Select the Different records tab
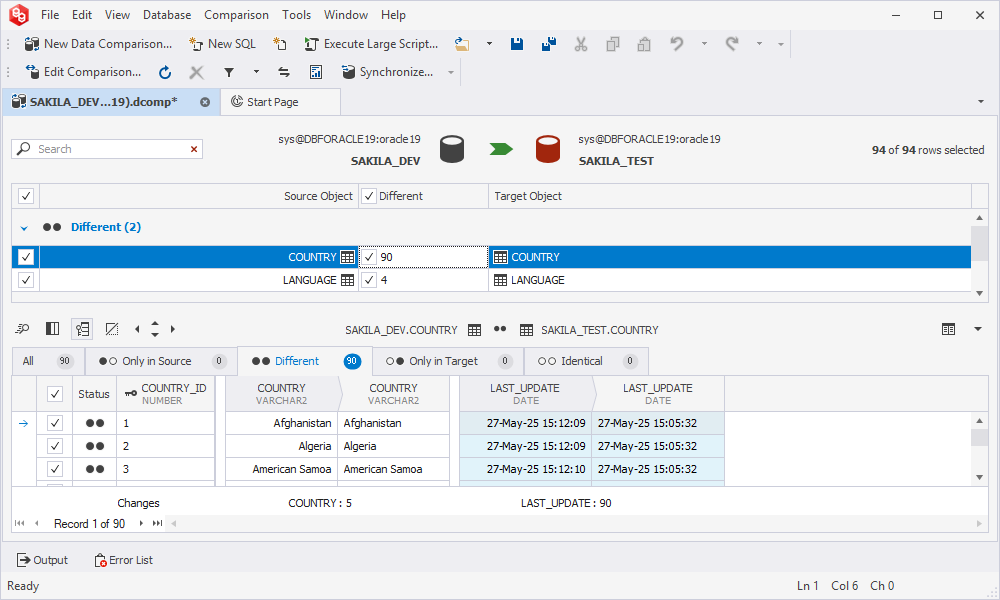The height and width of the screenshot is (600, 1000). pyautogui.click(x=305, y=361)
